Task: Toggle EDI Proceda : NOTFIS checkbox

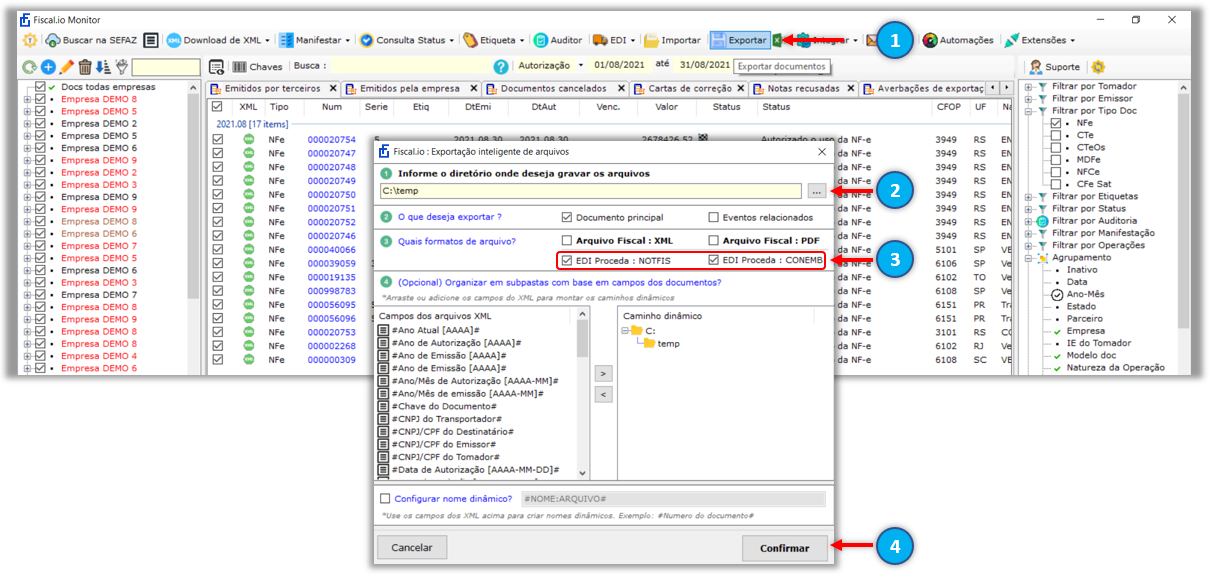Action: (567, 260)
